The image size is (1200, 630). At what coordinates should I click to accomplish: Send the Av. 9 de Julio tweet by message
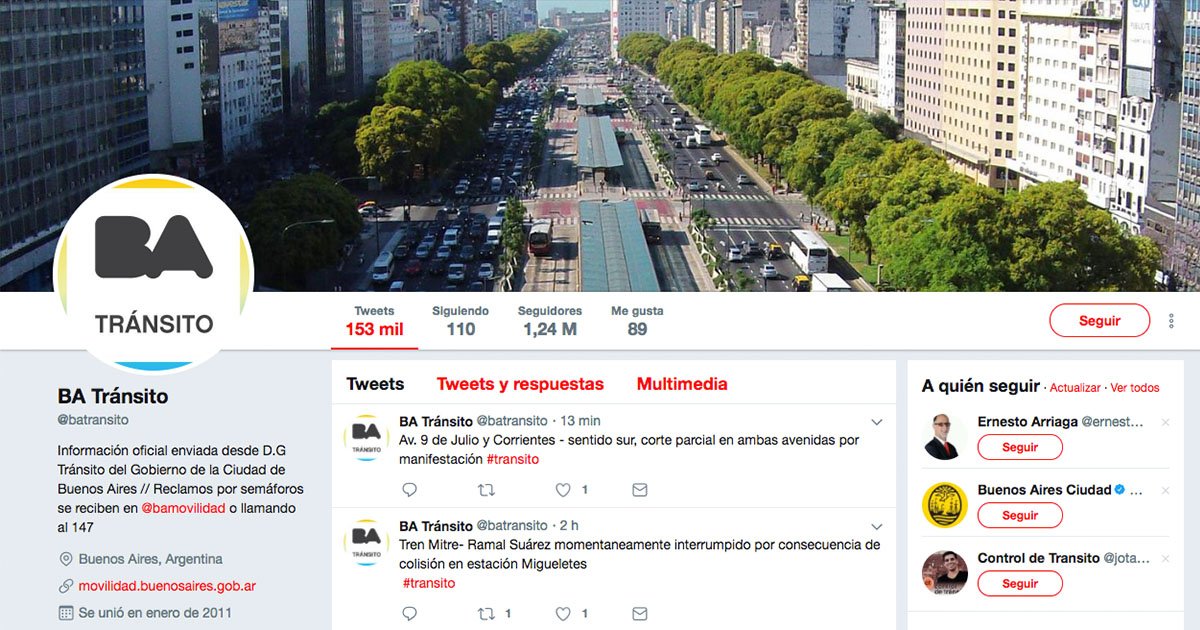pyautogui.click(x=640, y=490)
